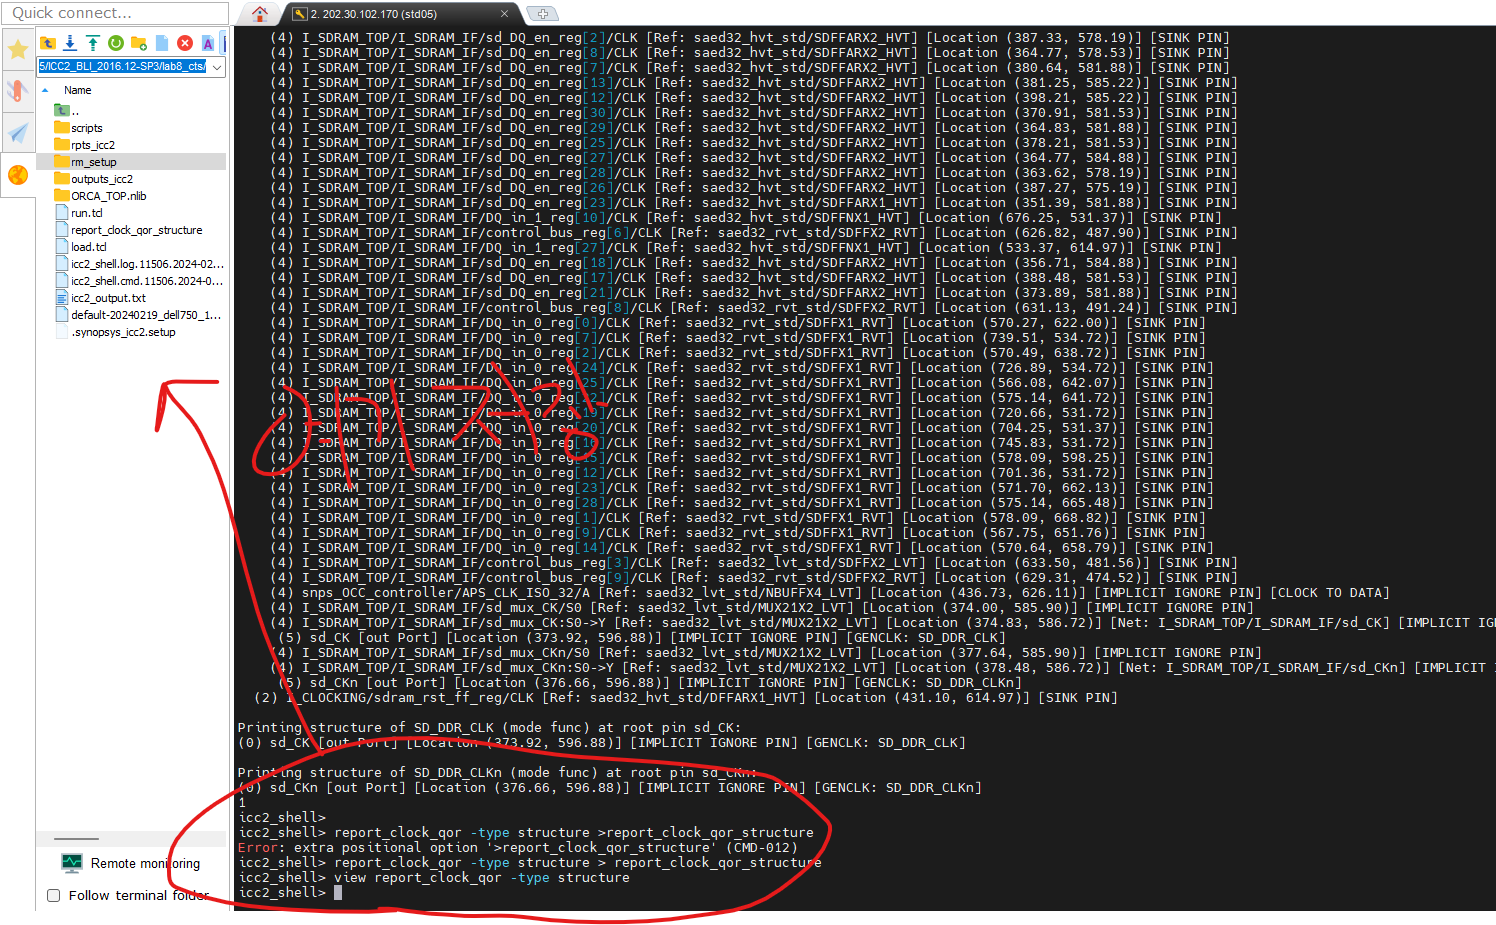
Task: Download selected files from server
Action: click(x=70, y=43)
